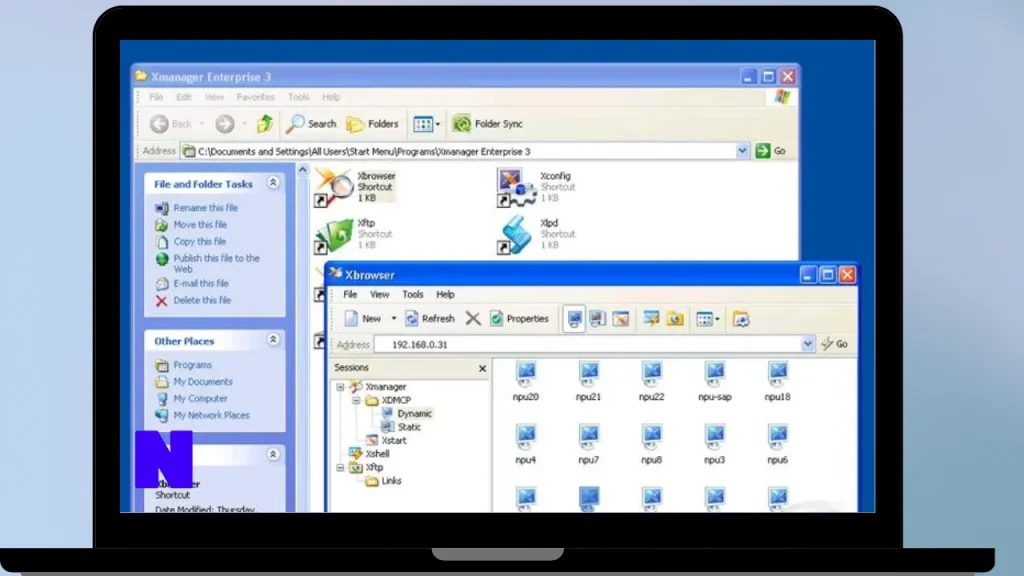
Task: Click Folder Sync in the Explorer toolbar
Action: (488, 123)
